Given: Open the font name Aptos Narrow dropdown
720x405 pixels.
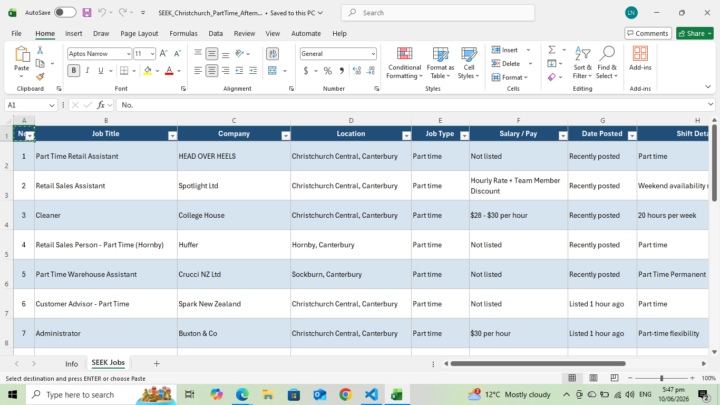Looking at the screenshot, I should coord(128,54).
